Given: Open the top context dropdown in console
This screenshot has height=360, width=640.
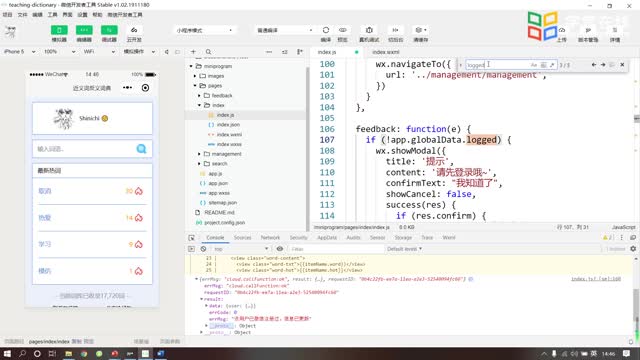Looking at the screenshot, I should pos(241,249).
